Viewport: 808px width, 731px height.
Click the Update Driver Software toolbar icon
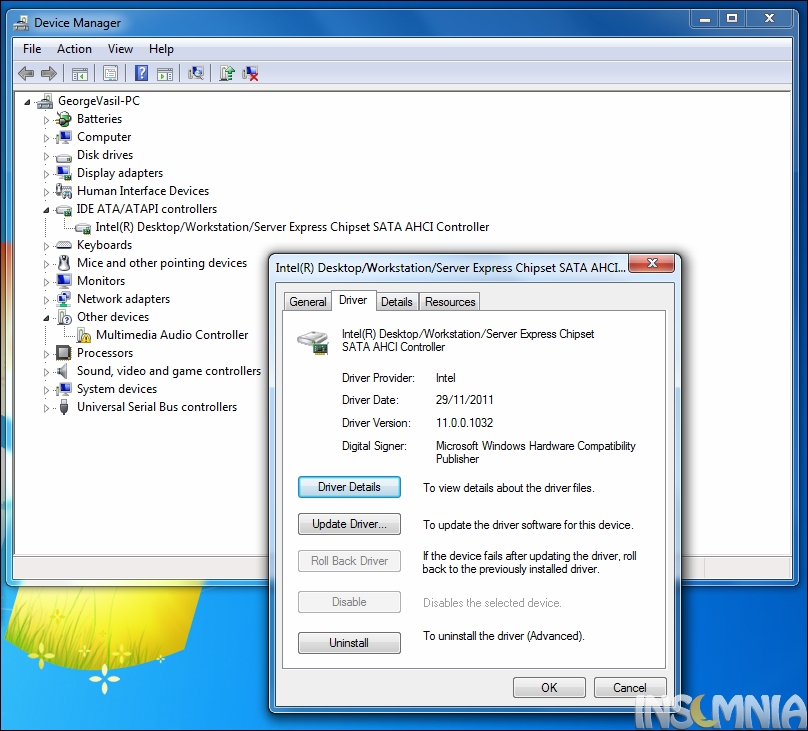tap(227, 74)
